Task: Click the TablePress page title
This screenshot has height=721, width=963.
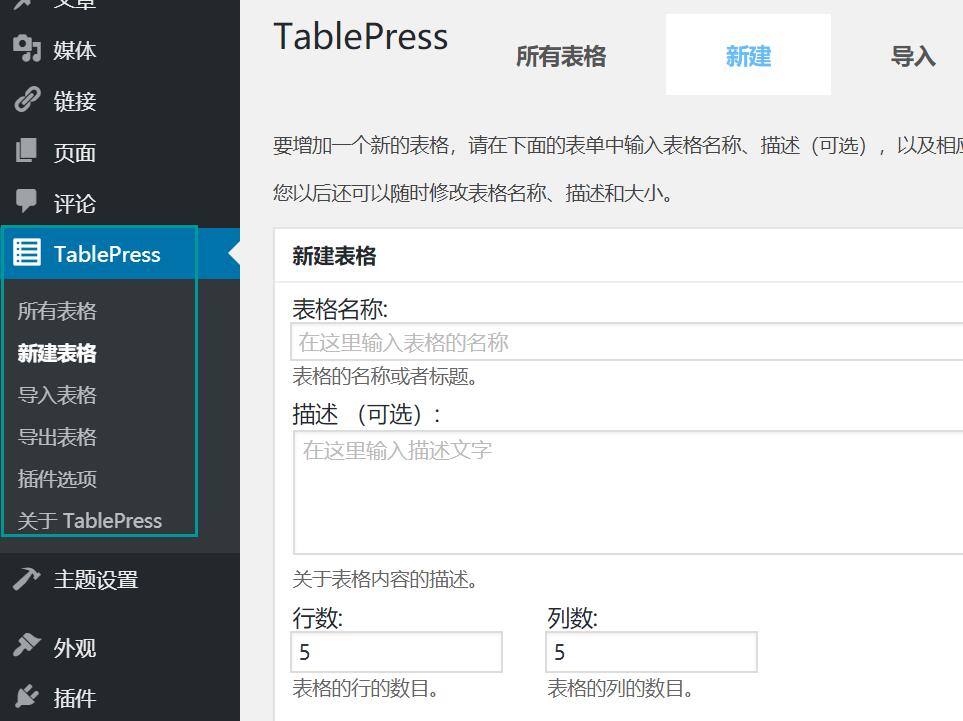Action: [x=361, y=36]
